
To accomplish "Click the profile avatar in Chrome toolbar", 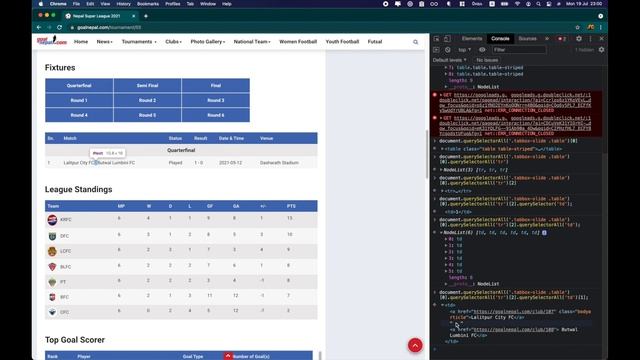I will tap(591, 27).
